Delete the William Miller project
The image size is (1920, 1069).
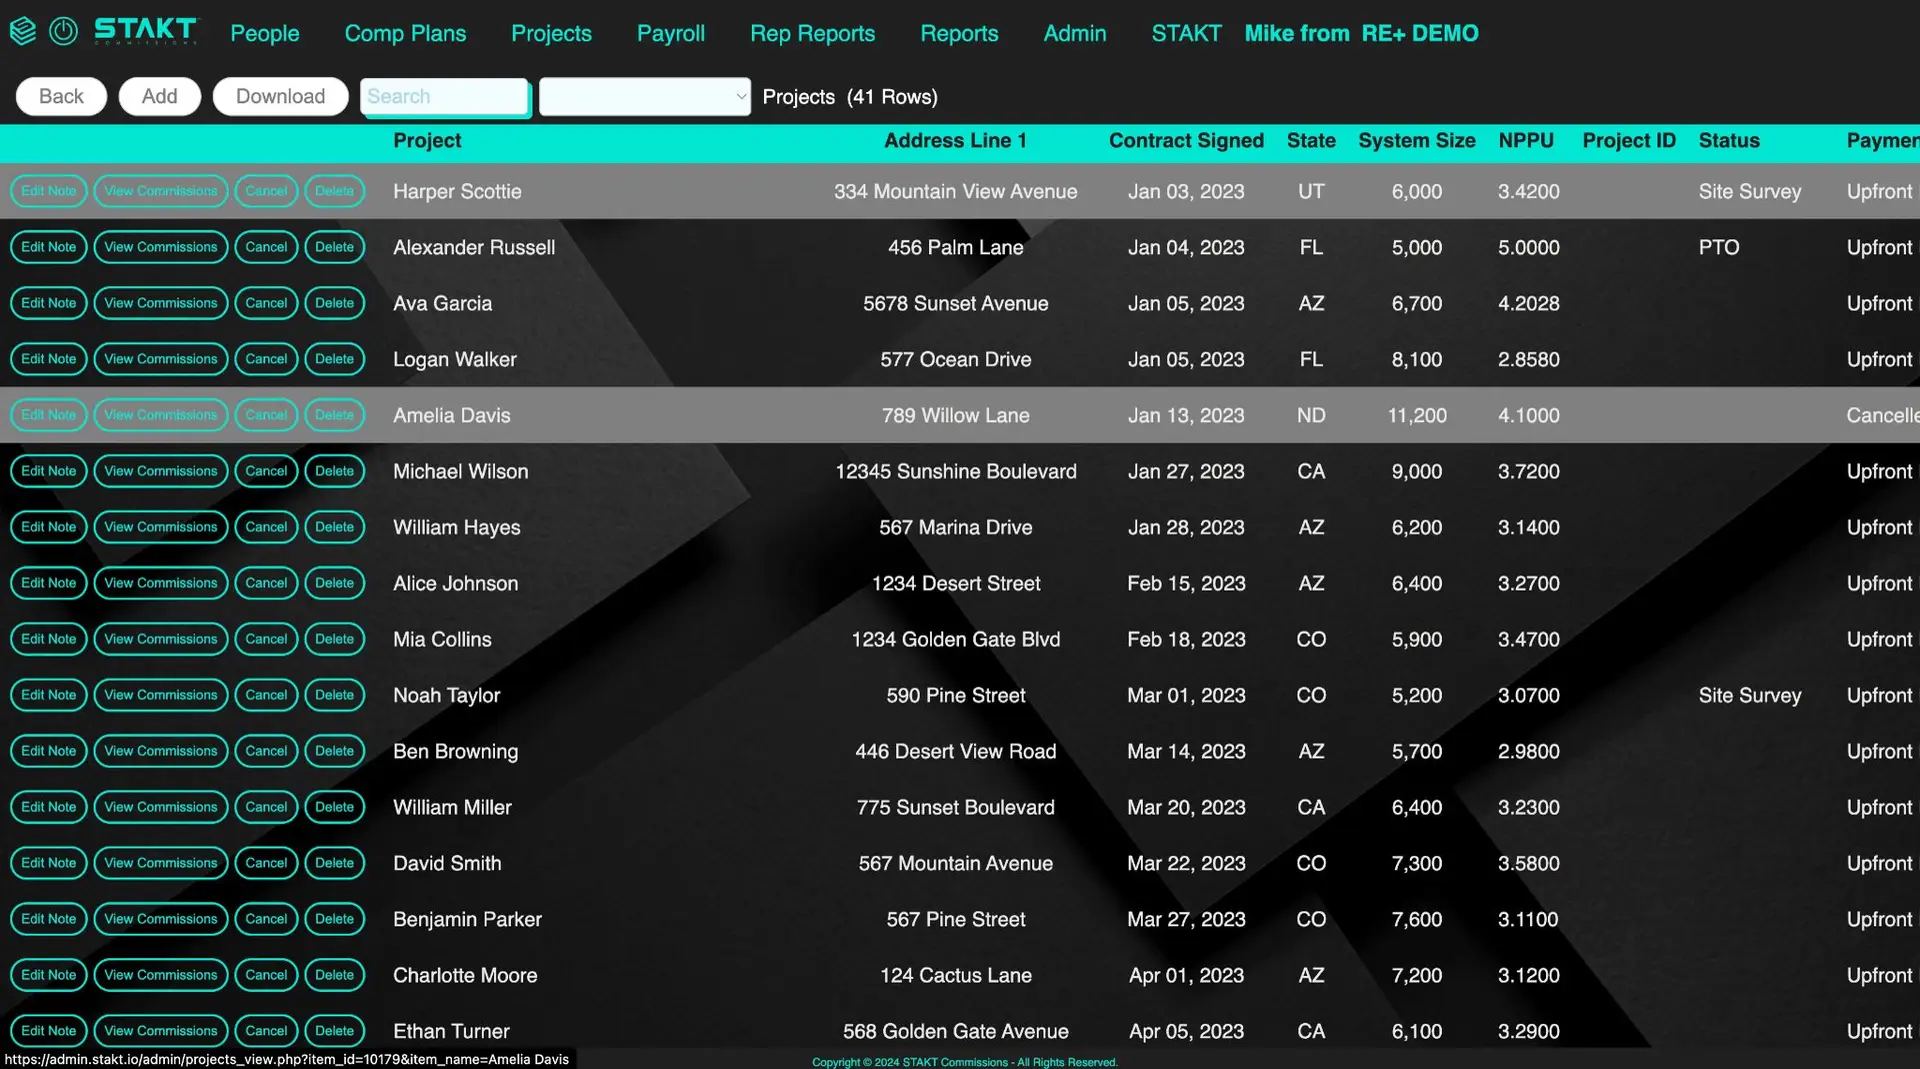pyautogui.click(x=335, y=807)
